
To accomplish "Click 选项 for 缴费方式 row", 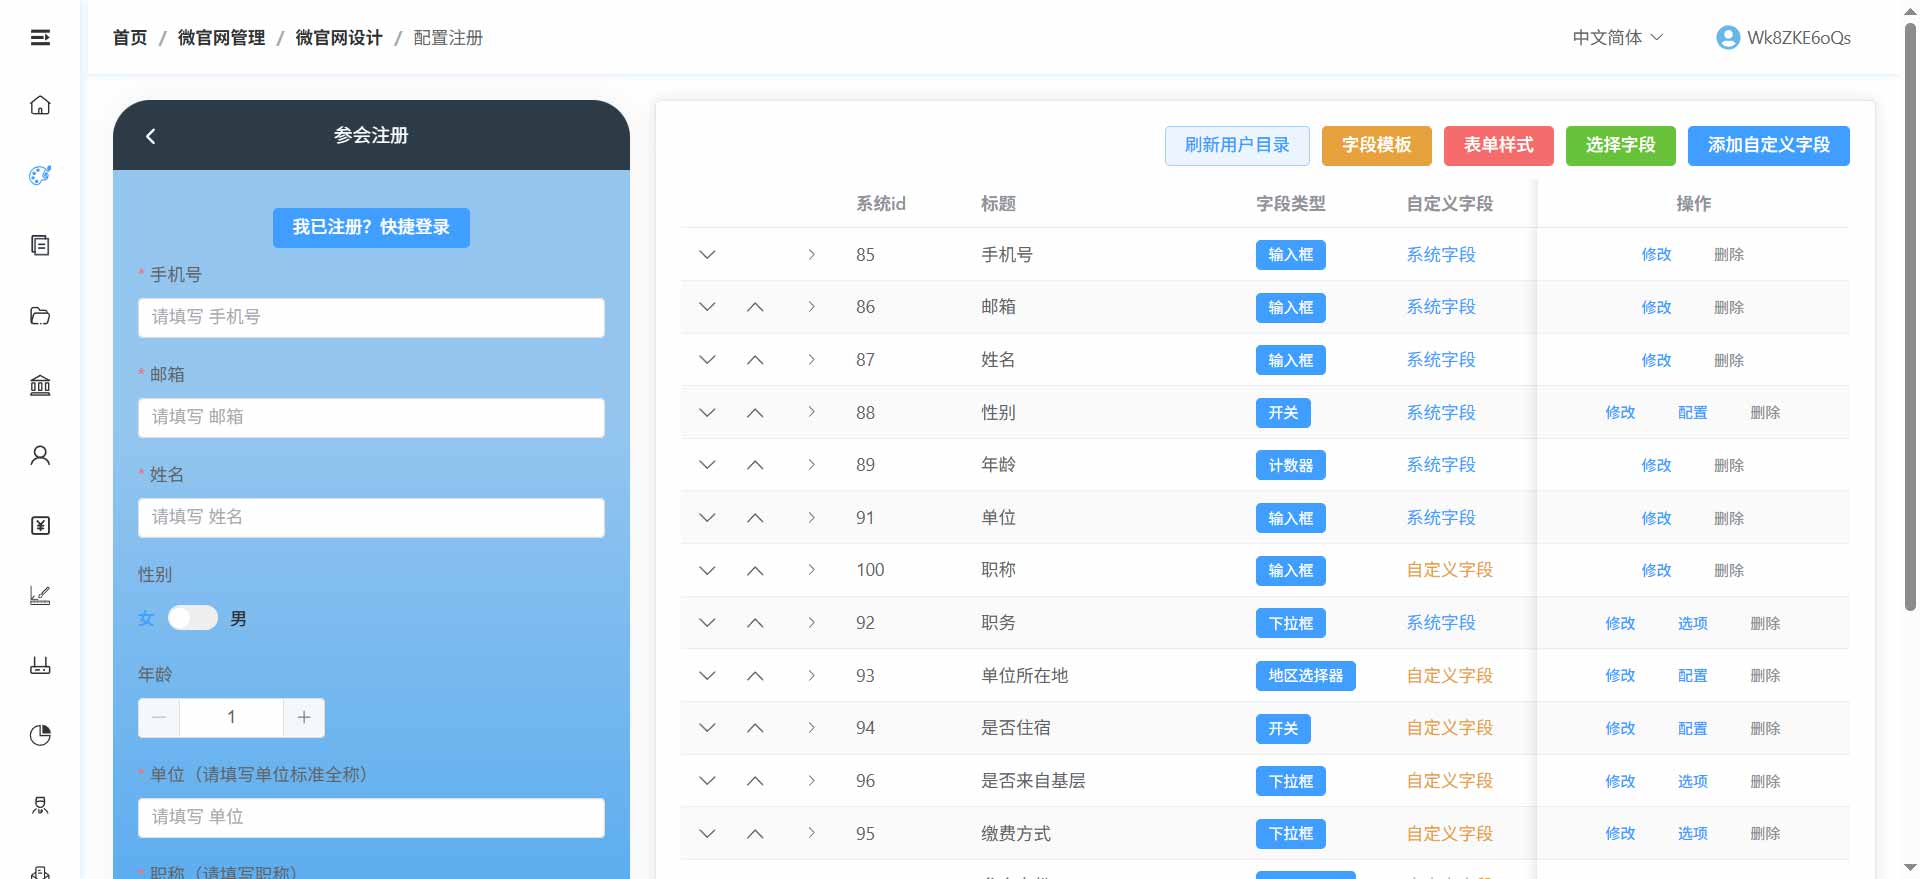I will click(x=1693, y=834).
